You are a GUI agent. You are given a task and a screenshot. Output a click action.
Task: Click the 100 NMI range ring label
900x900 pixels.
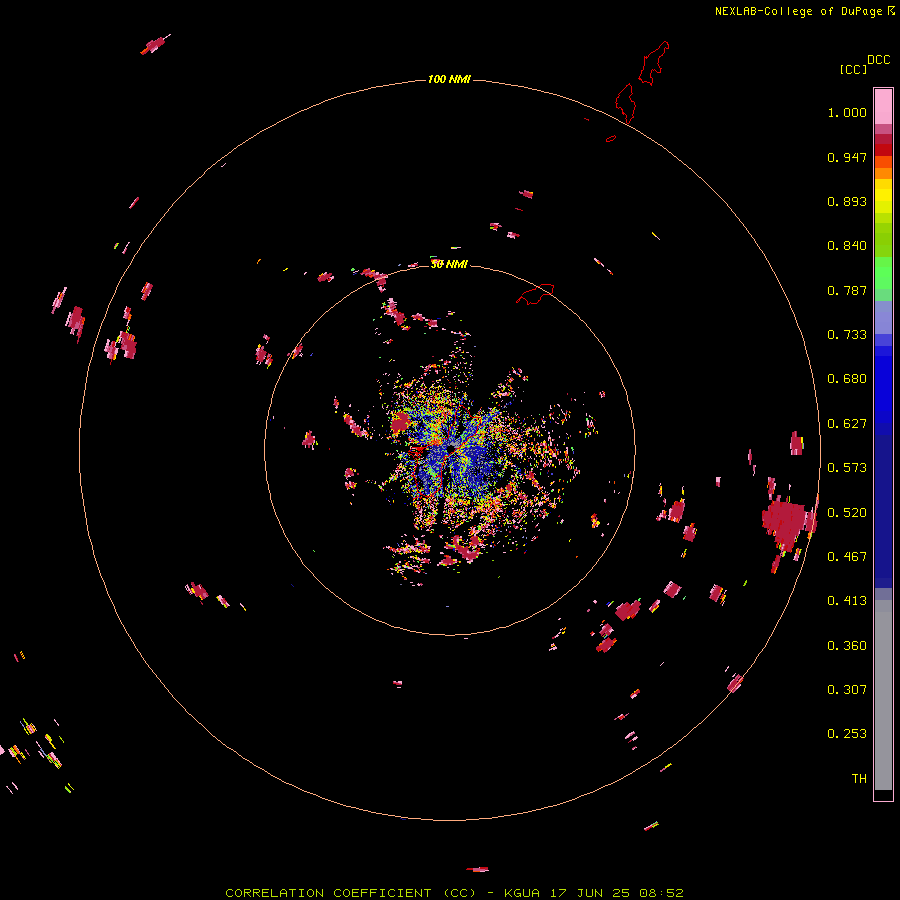(449, 79)
